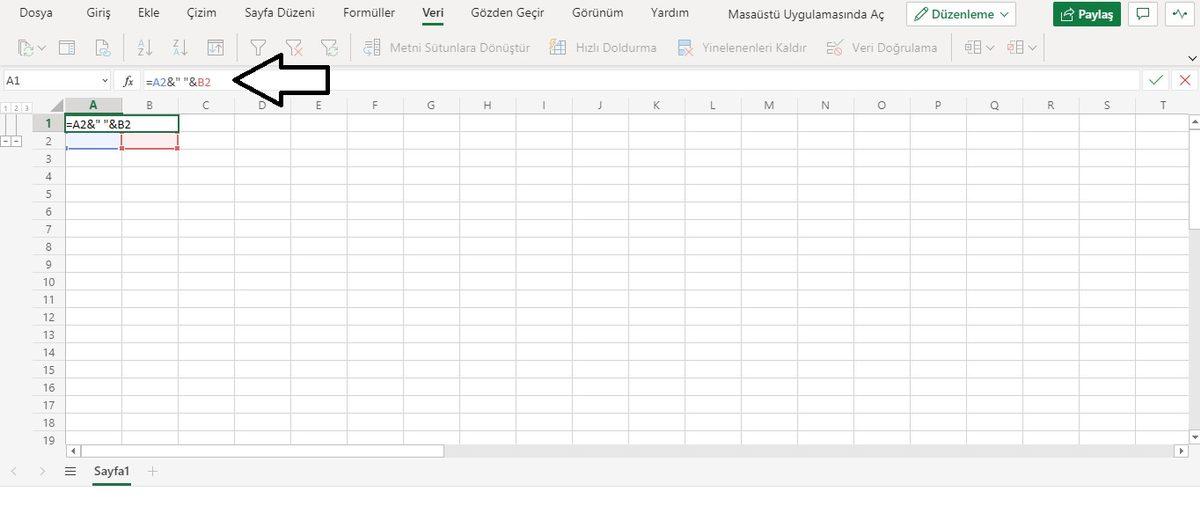This screenshot has width=1200, height=528.
Task: Click the horizontal scrollbar thumb
Action: click(x=260, y=451)
